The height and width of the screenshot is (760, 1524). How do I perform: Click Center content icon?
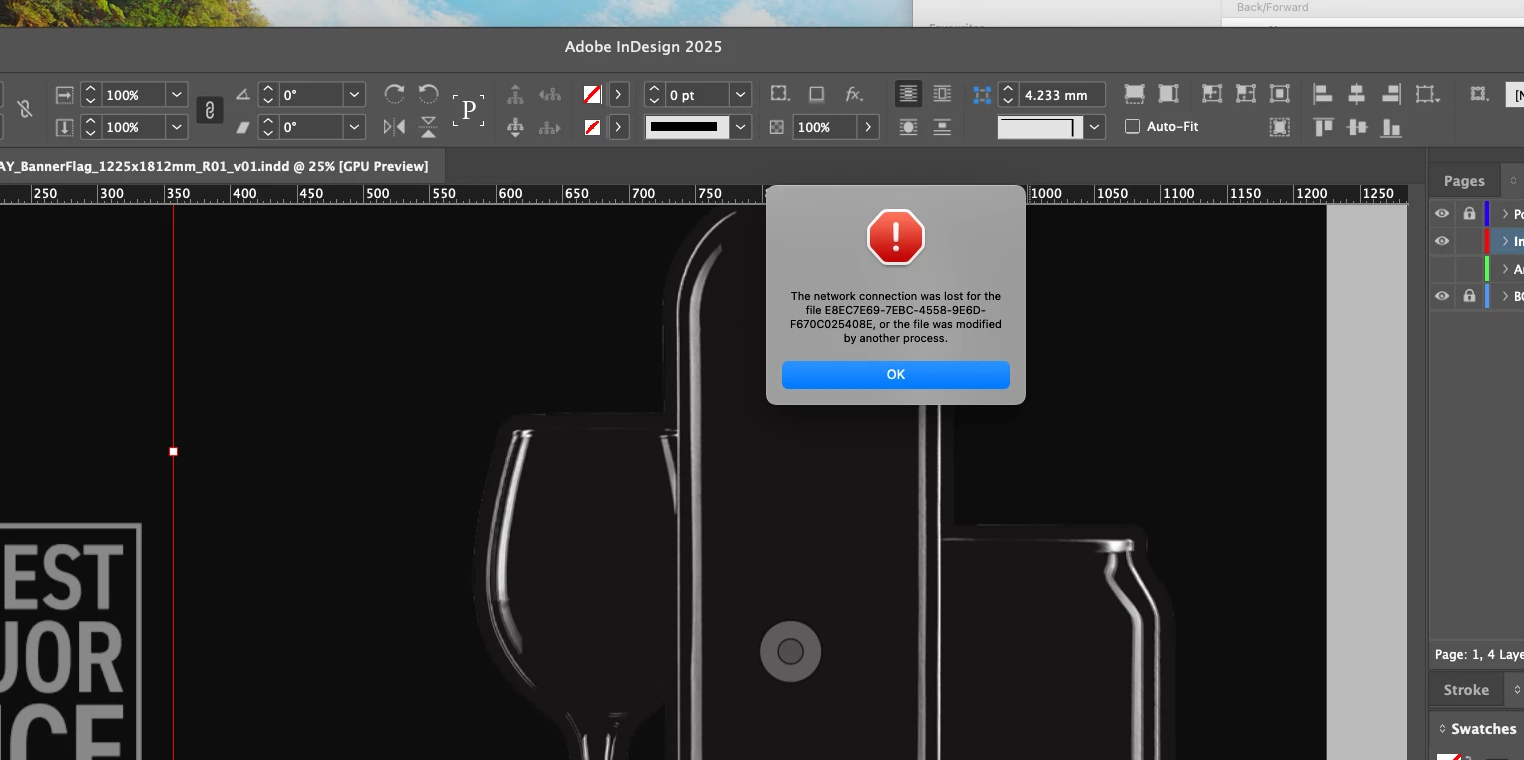tap(1279, 94)
